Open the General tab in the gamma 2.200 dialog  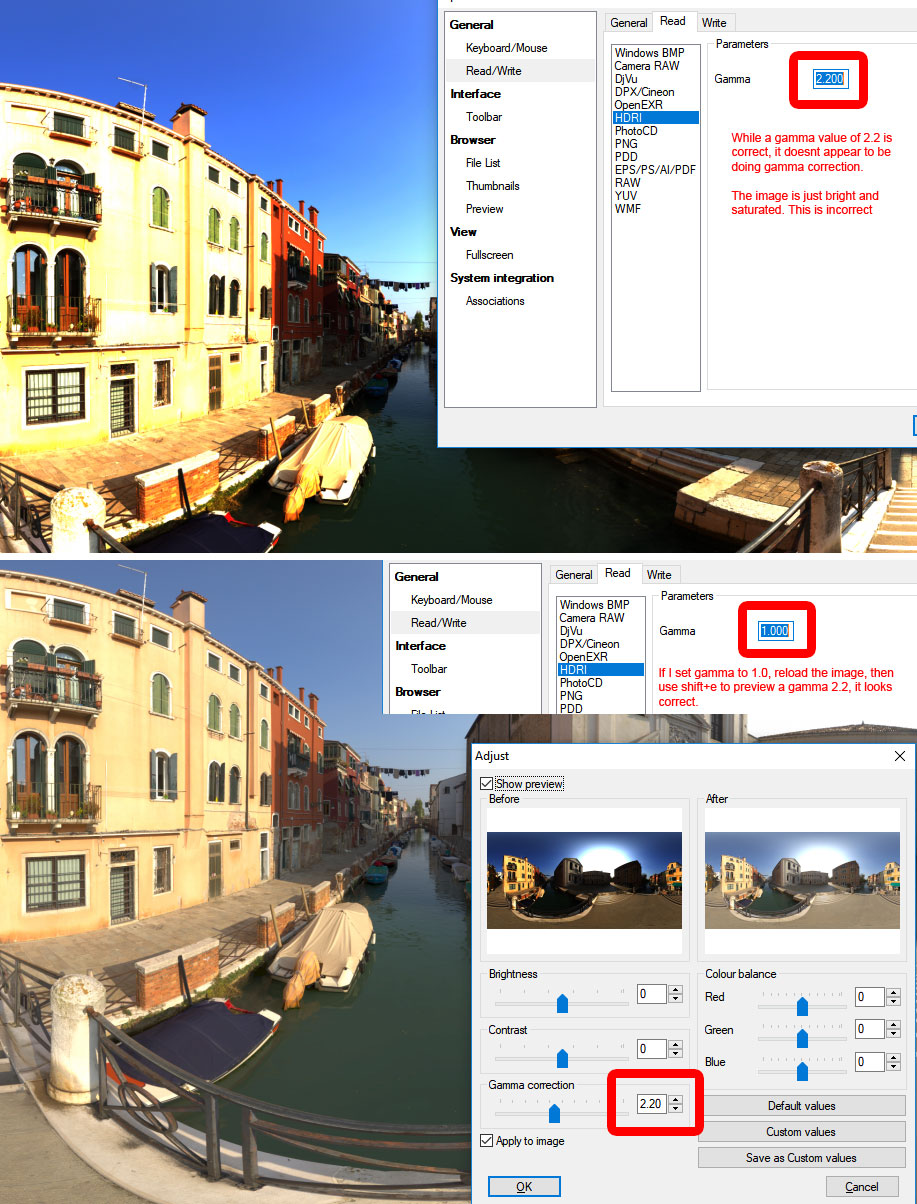pyautogui.click(x=629, y=22)
